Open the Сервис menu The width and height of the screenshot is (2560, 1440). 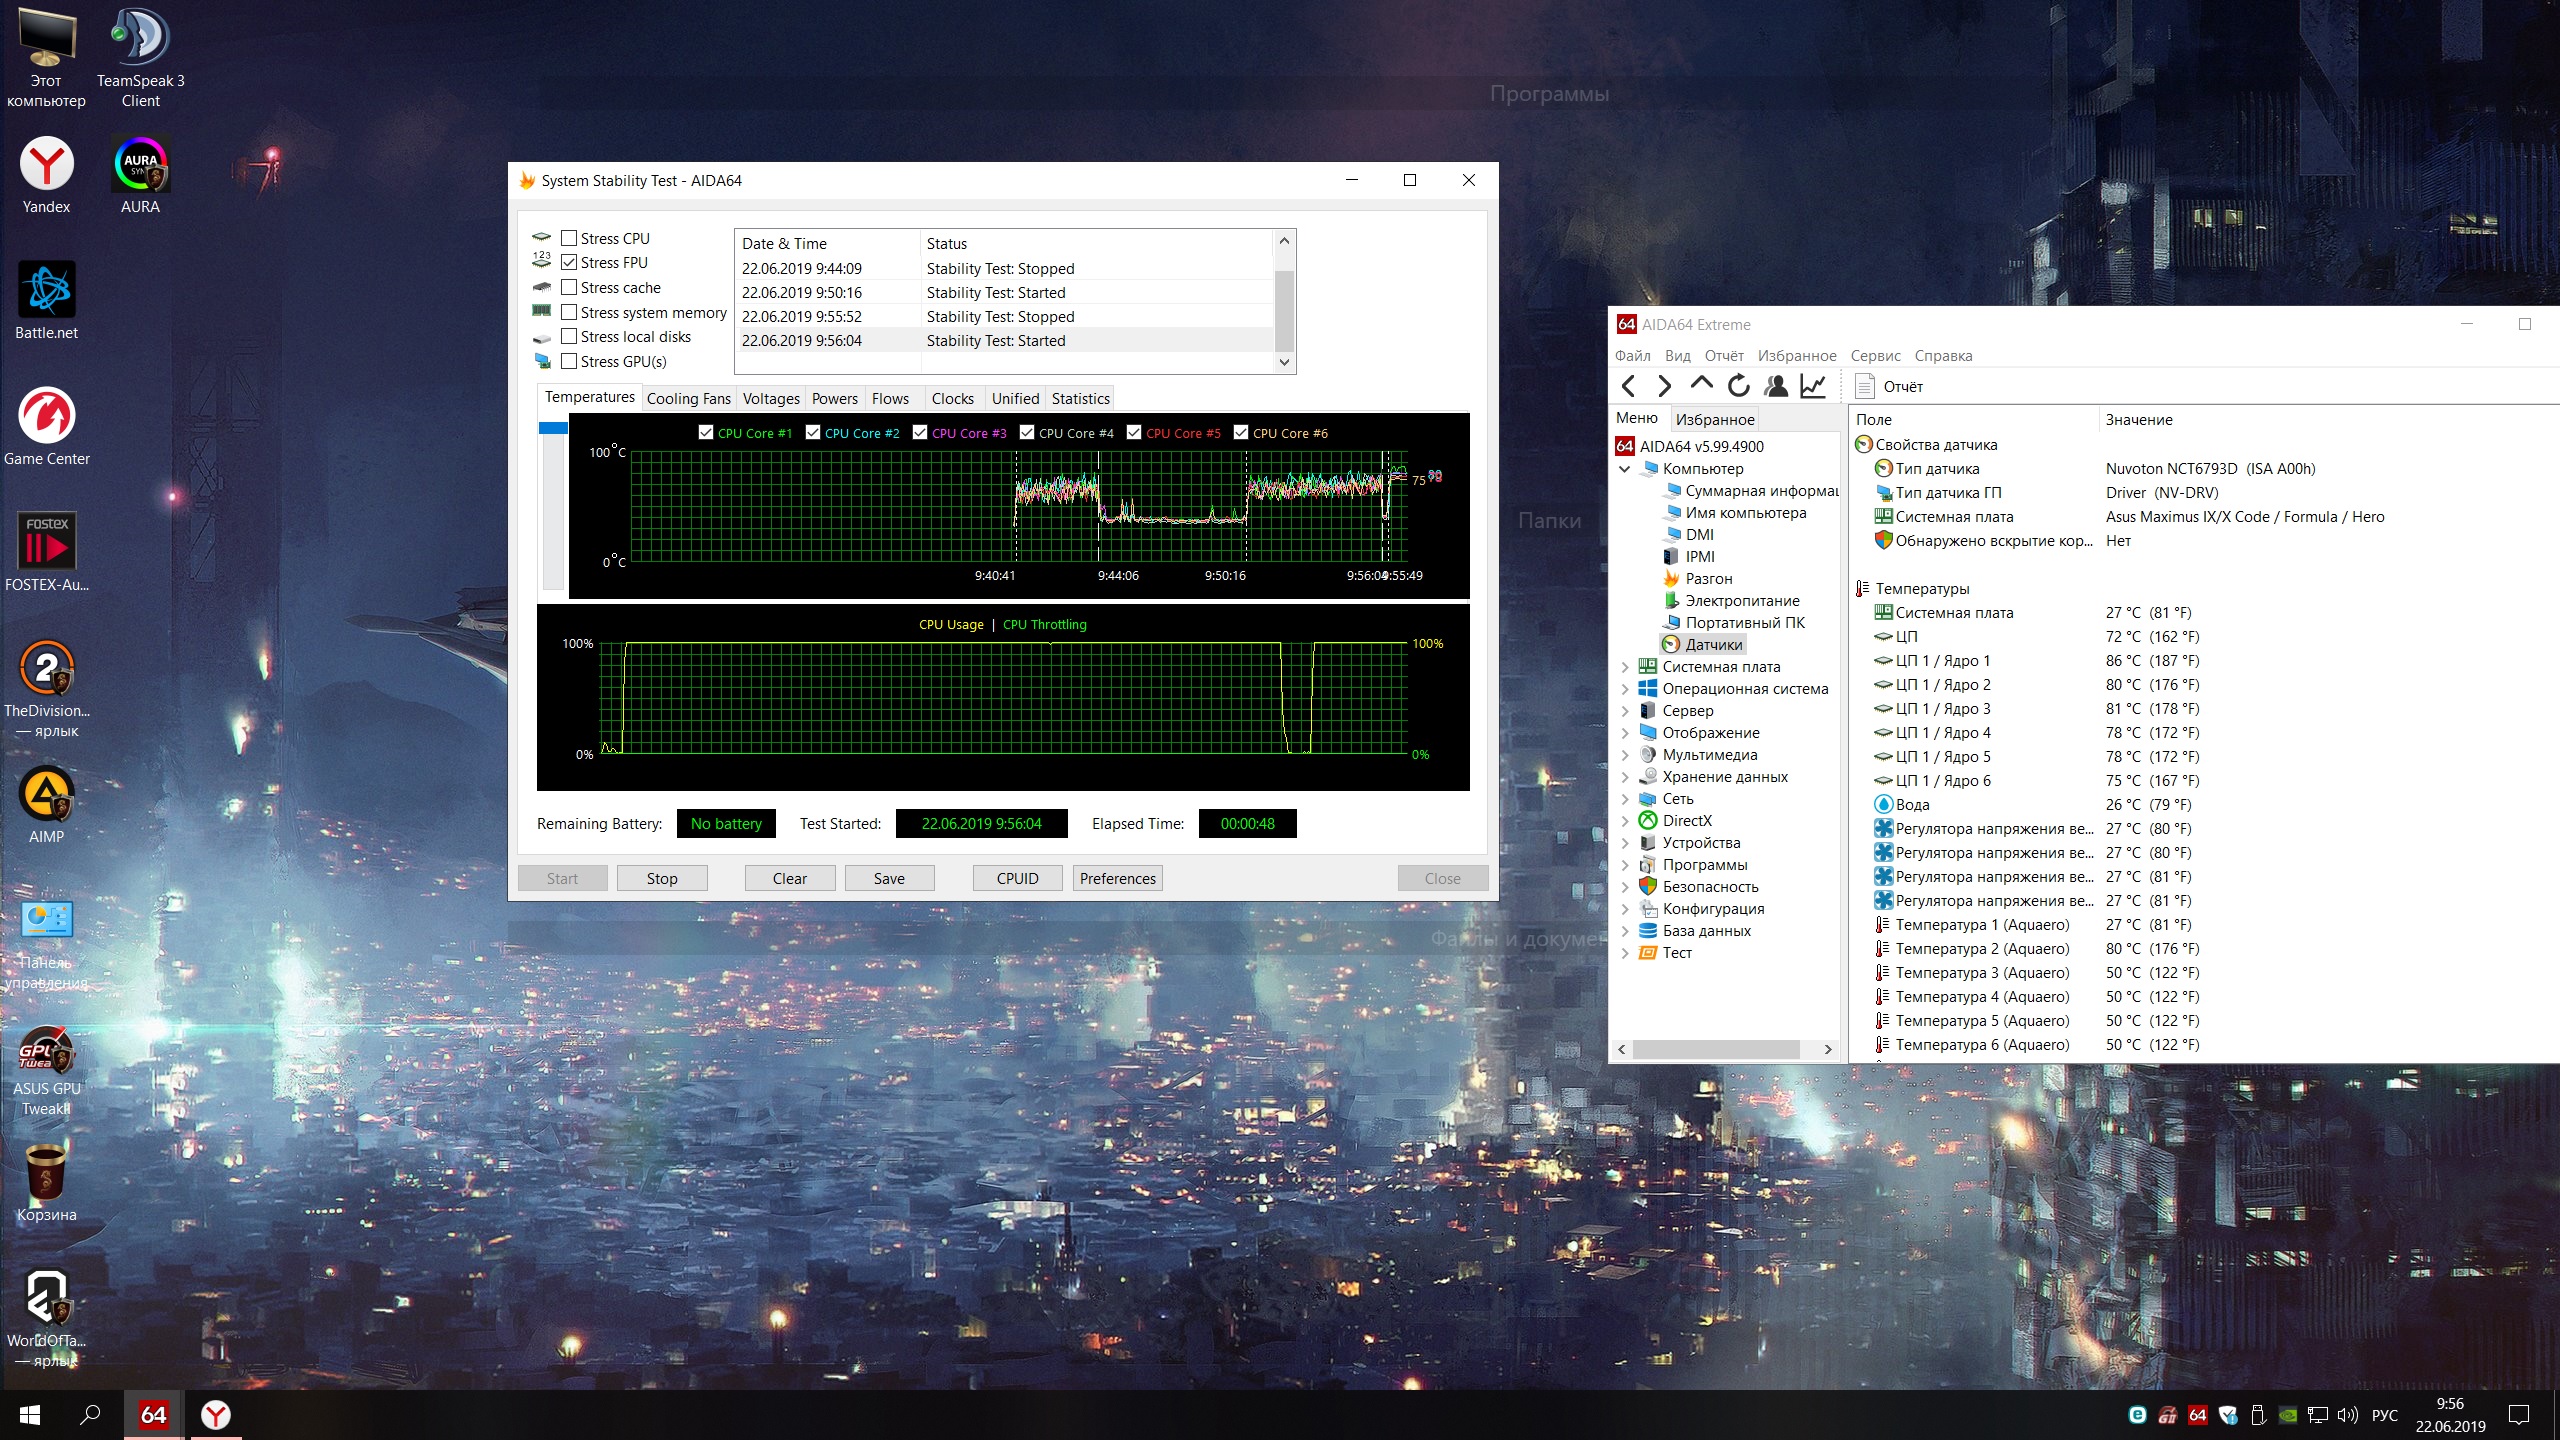pyautogui.click(x=1875, y=355)
